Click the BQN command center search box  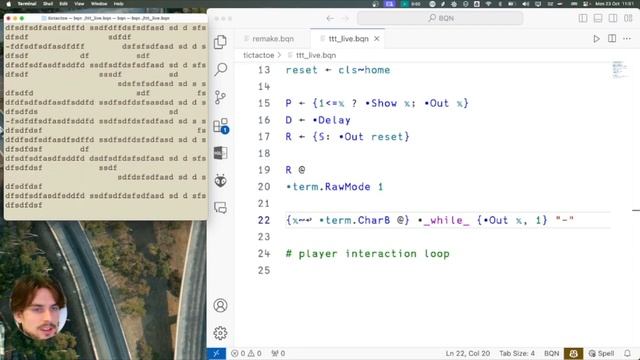pos(440,18)
